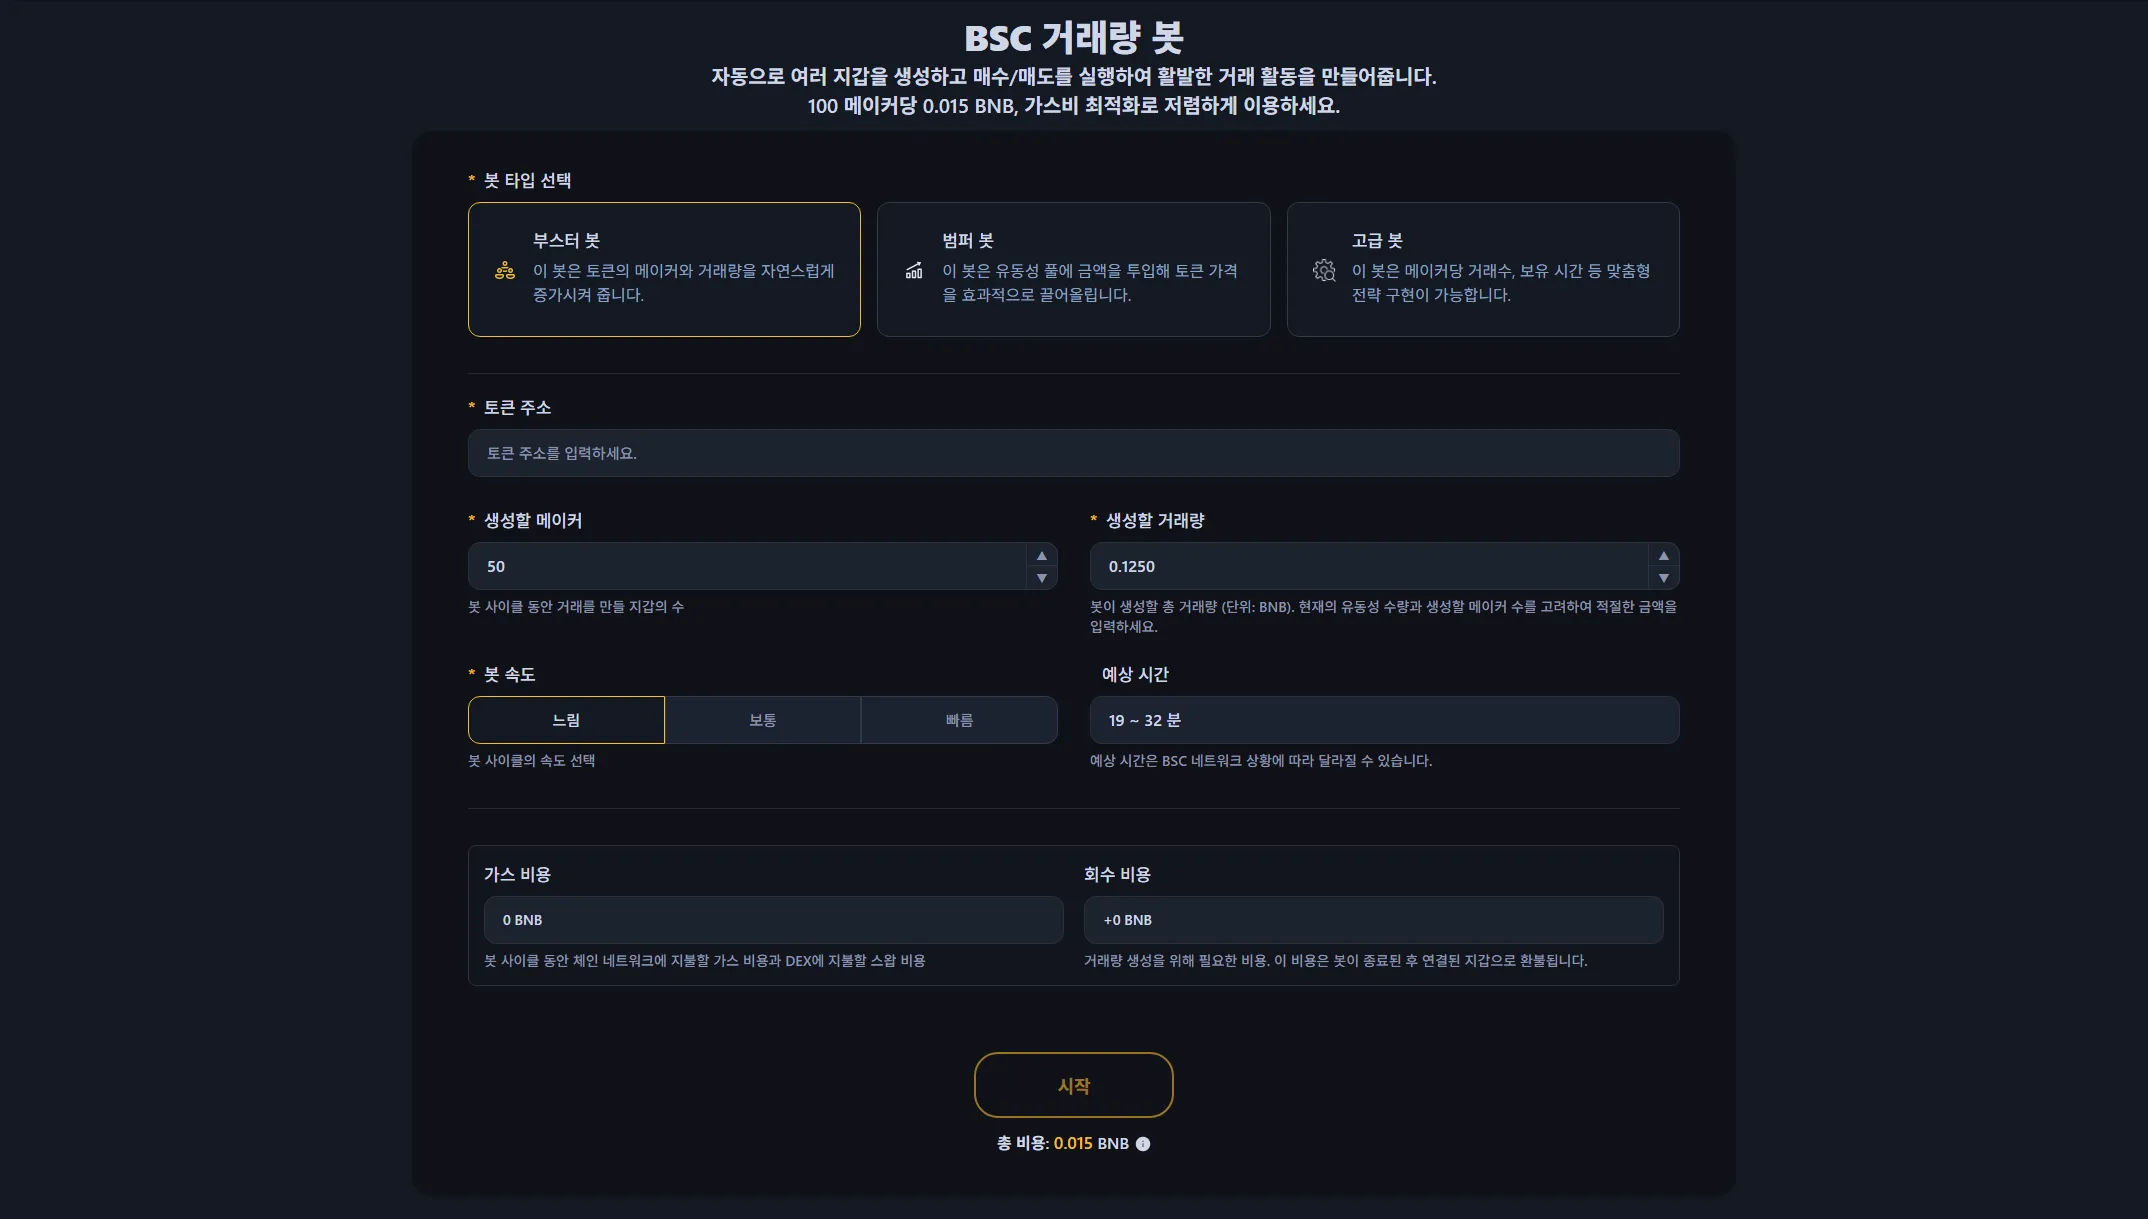Click the BSC 거래량 봇 title

[1073, 40]
